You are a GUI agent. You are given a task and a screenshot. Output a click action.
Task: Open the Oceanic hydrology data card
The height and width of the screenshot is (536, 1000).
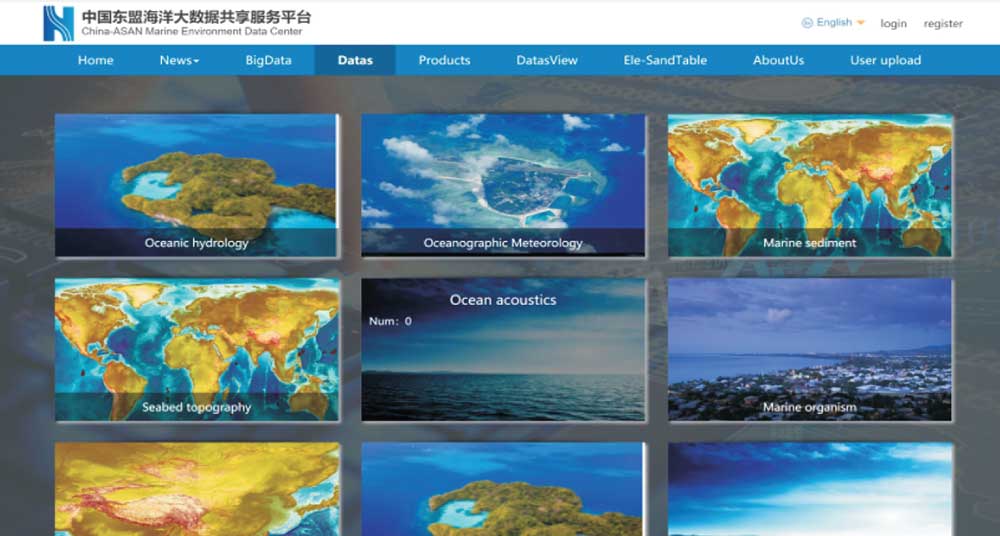196,186
